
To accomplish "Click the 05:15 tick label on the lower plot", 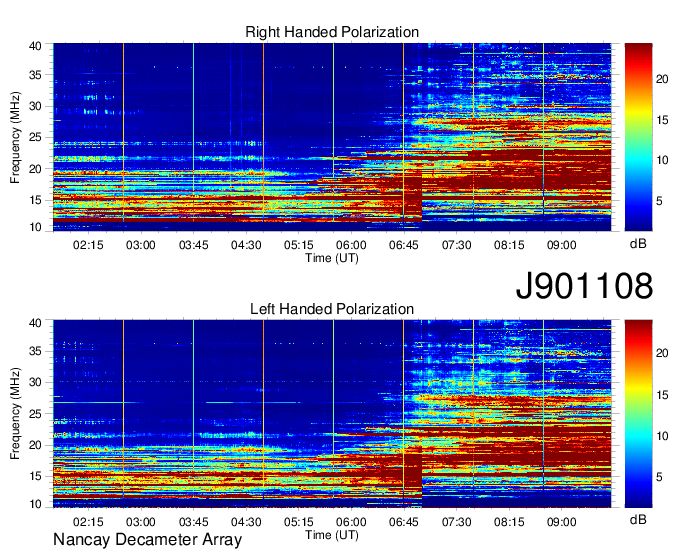I will (298, 522).
